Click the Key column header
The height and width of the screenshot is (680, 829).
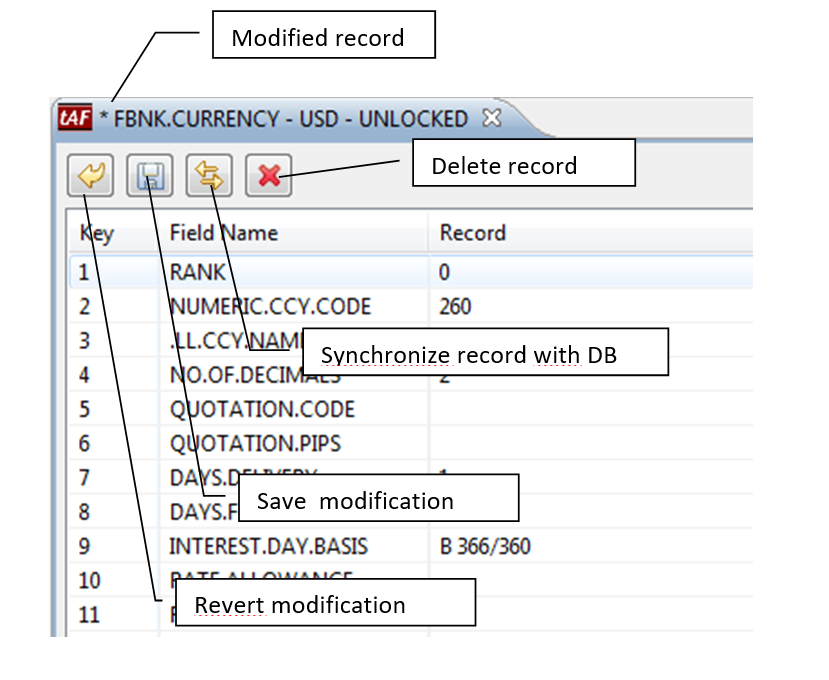coord(97,233)
